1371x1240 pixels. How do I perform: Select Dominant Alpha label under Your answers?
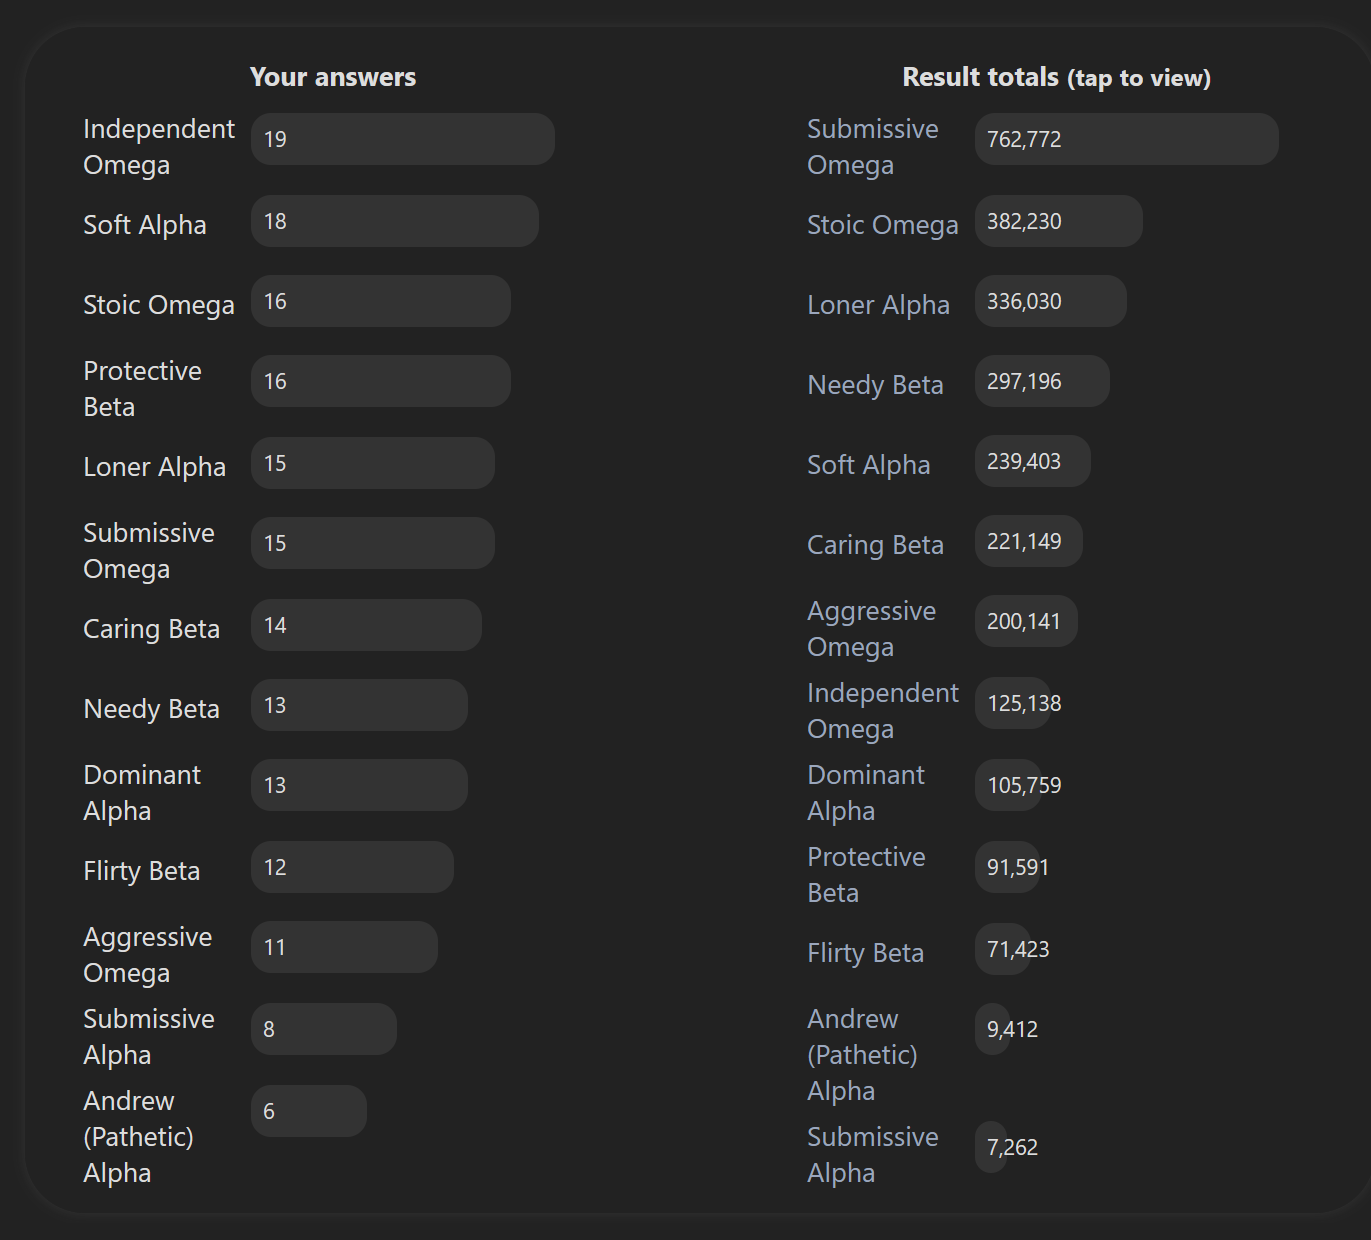click(x=141, y=793)
